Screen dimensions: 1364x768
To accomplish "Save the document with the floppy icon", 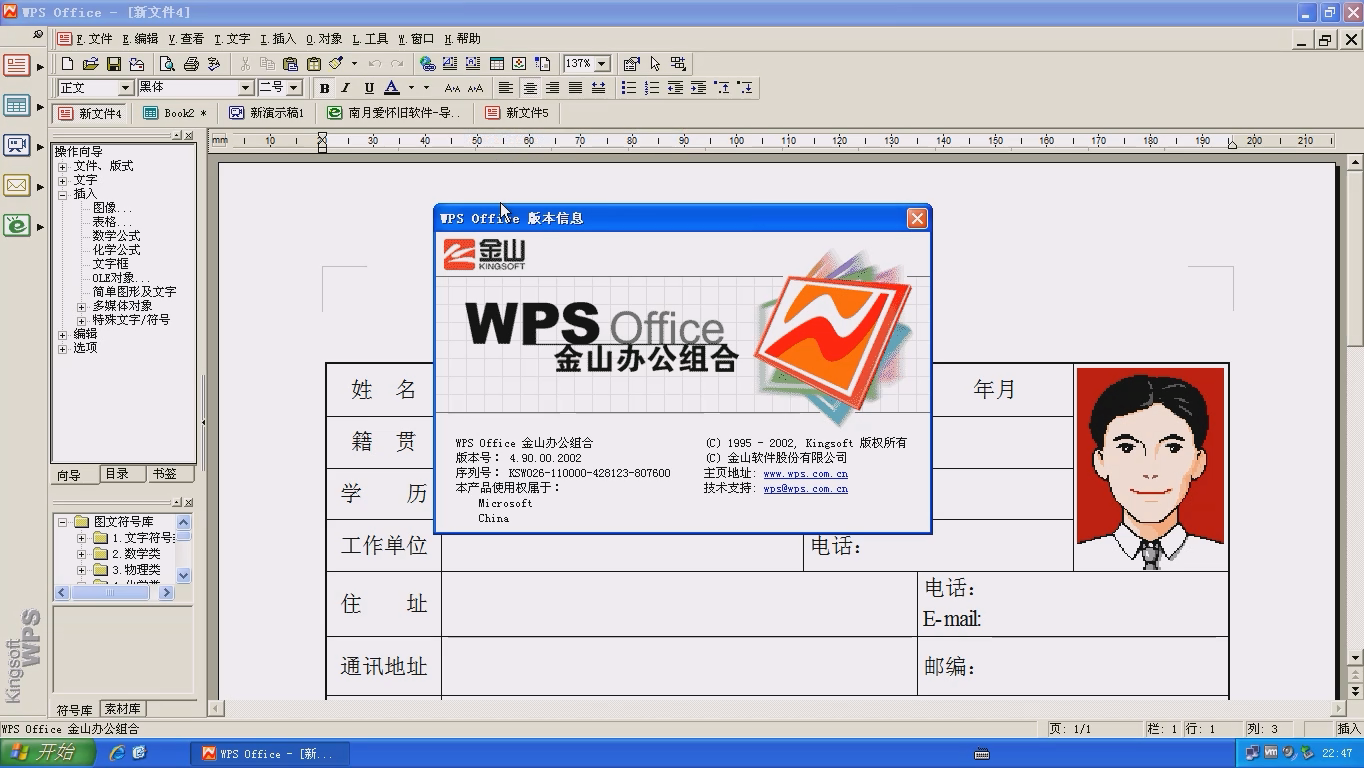I will click(114, 63).
